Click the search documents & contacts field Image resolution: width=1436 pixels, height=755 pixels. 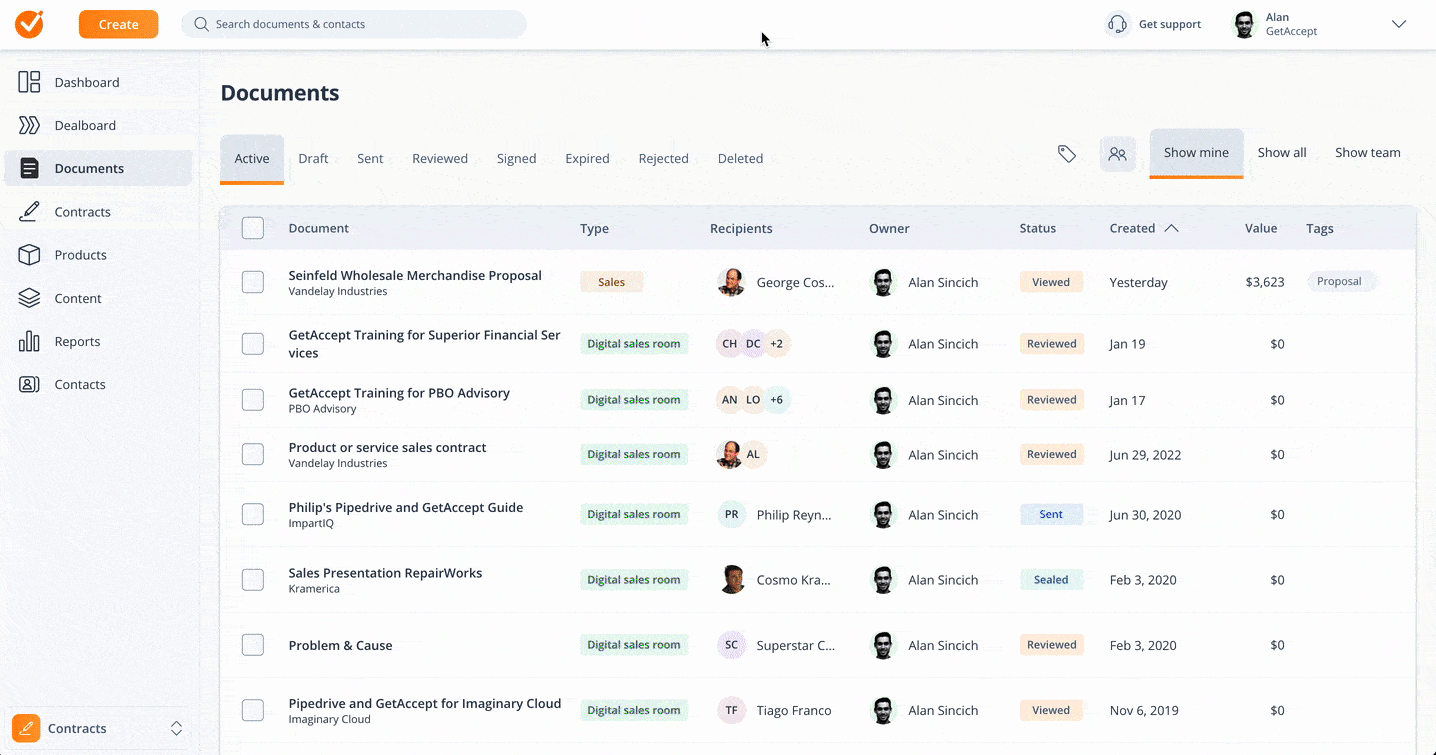point(354,24)
